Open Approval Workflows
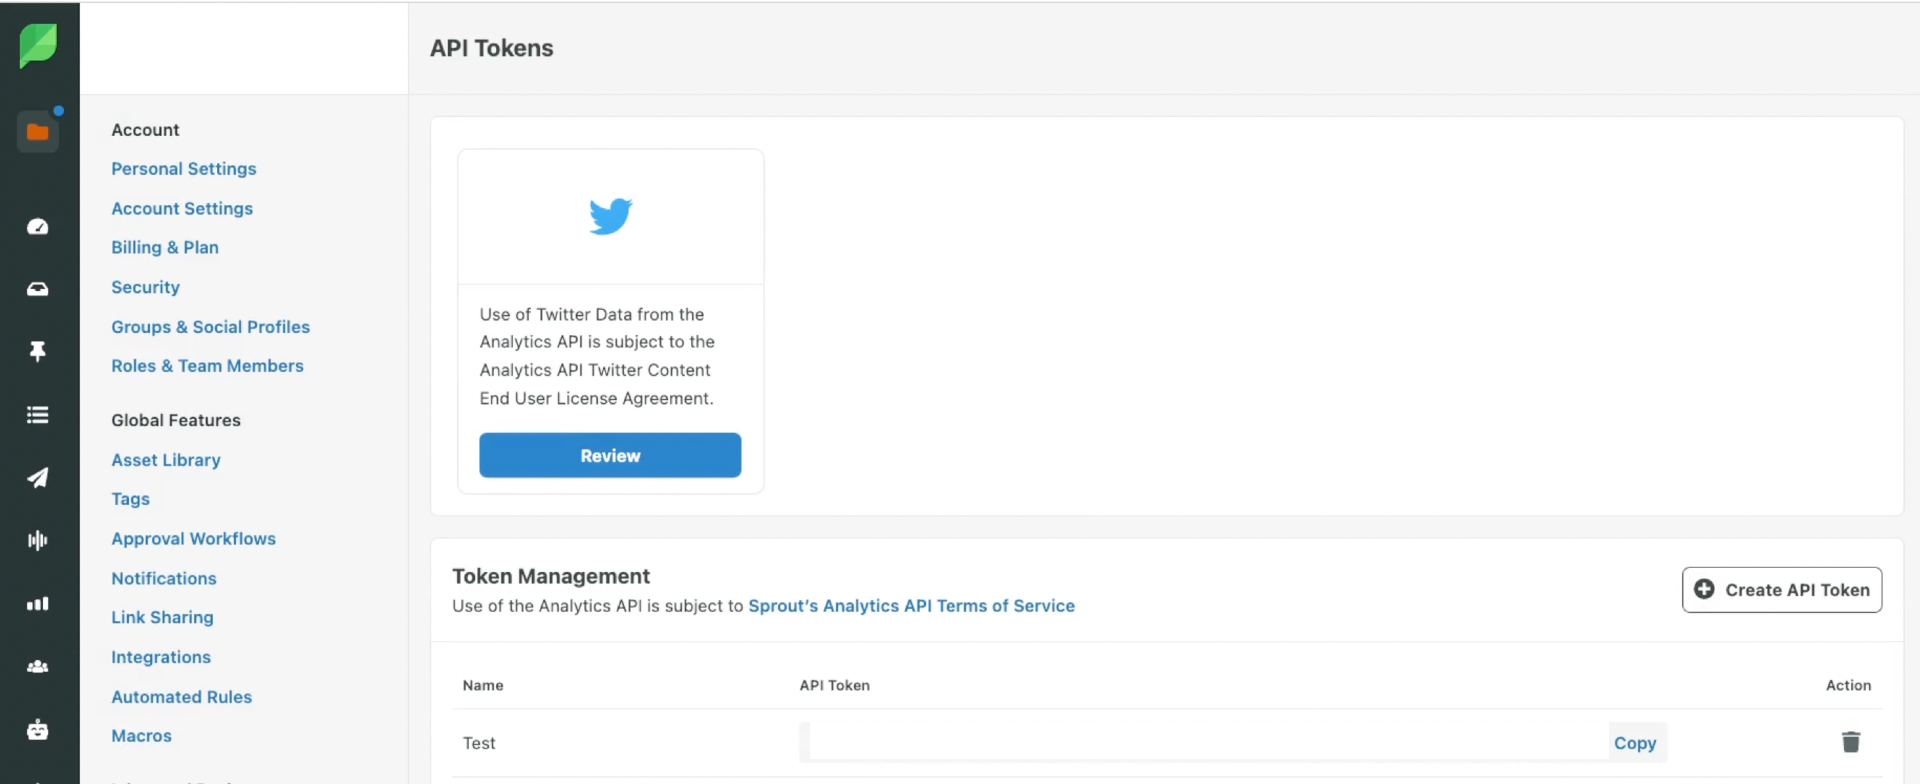Viewport: 1920px width, 784px height. [x=194, y=539]
